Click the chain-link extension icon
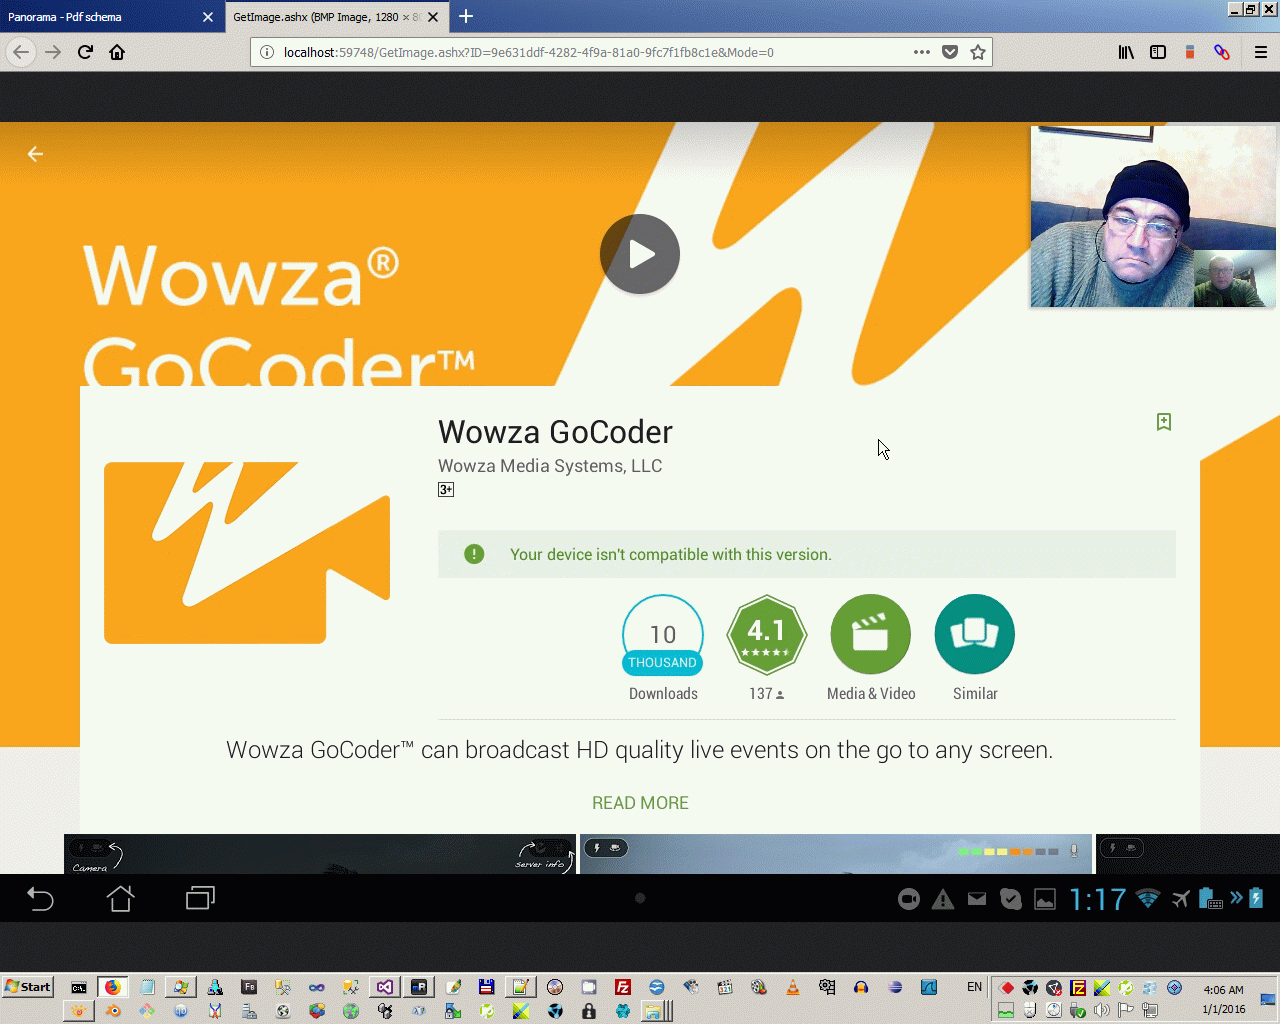The image size is (1280, 1024). (1222, 52)
